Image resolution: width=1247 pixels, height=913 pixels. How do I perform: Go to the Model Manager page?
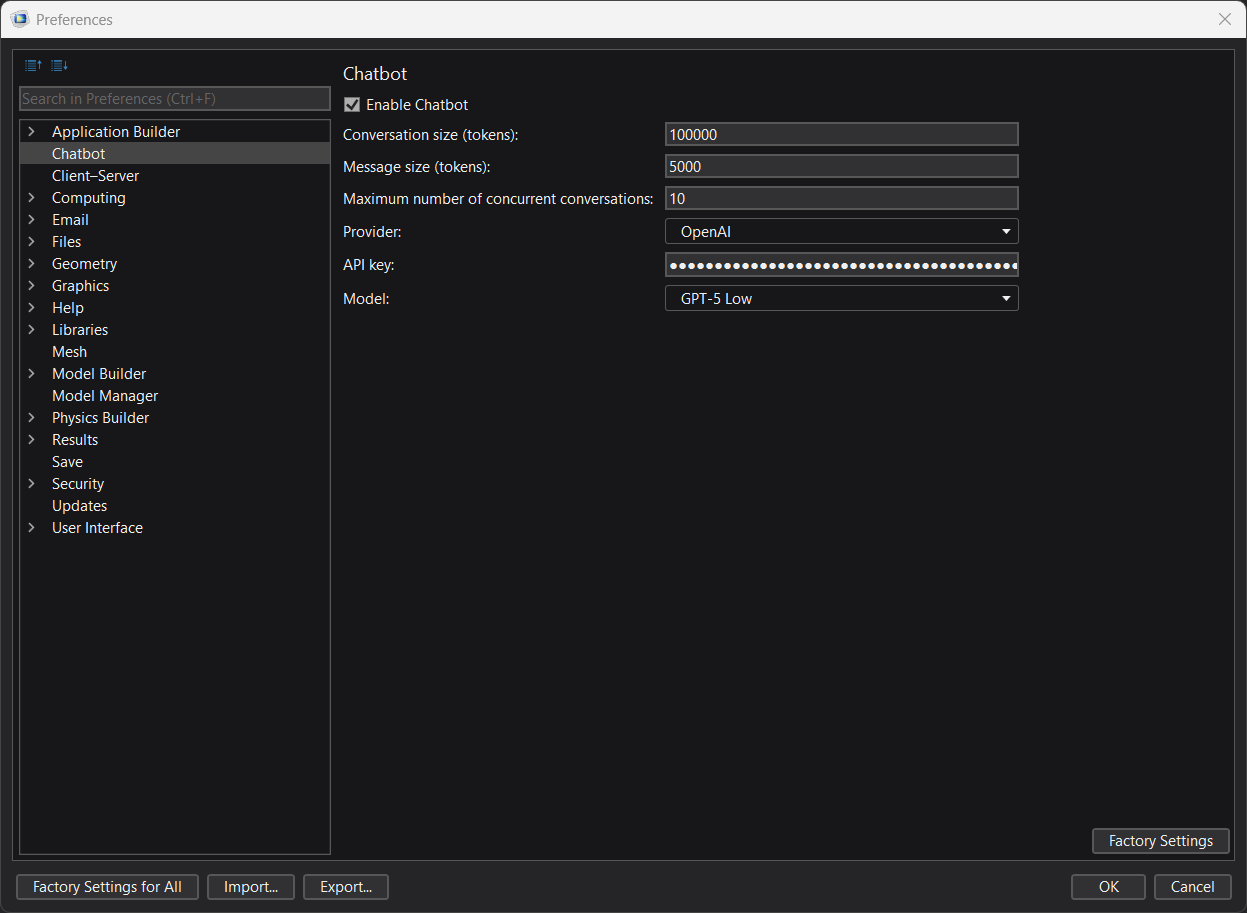click(x=104, y=396)
